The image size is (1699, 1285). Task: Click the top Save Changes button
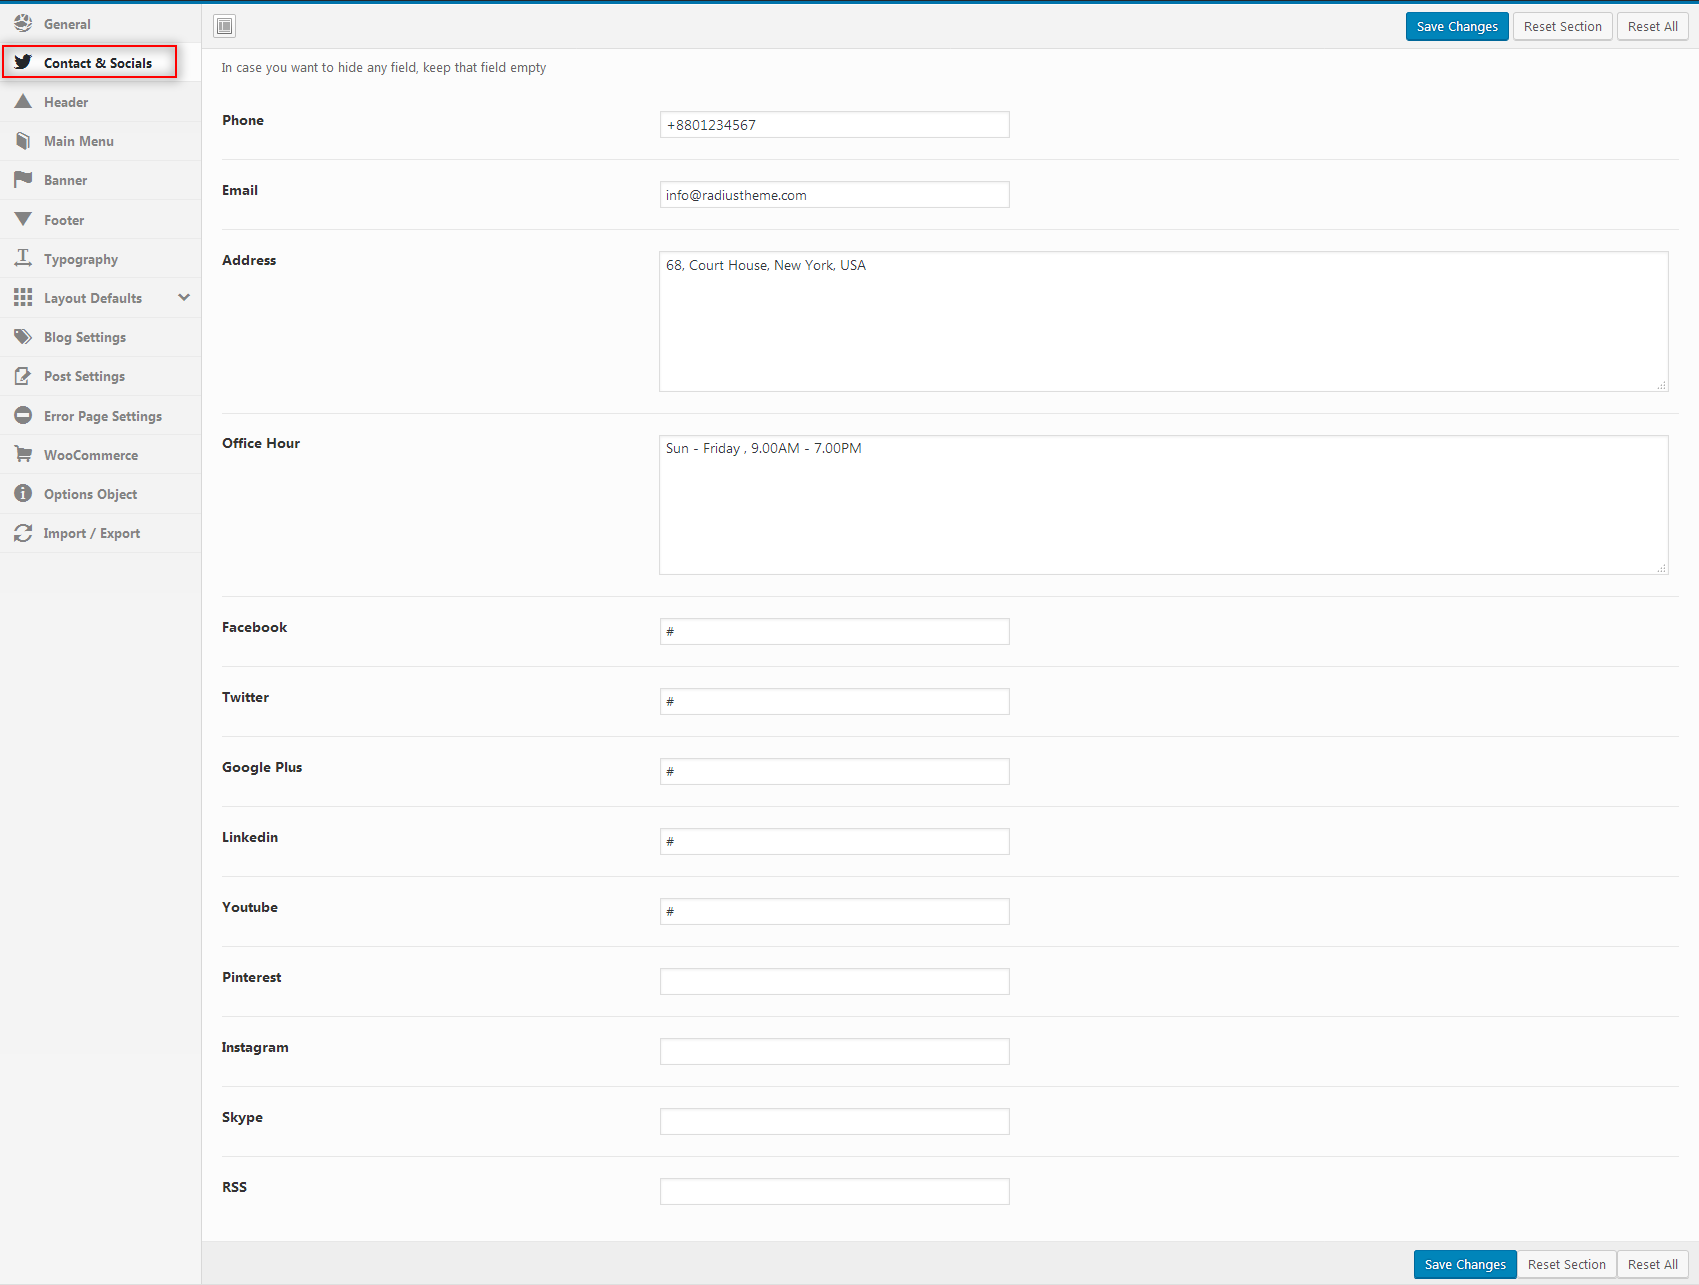[1457, 26]
